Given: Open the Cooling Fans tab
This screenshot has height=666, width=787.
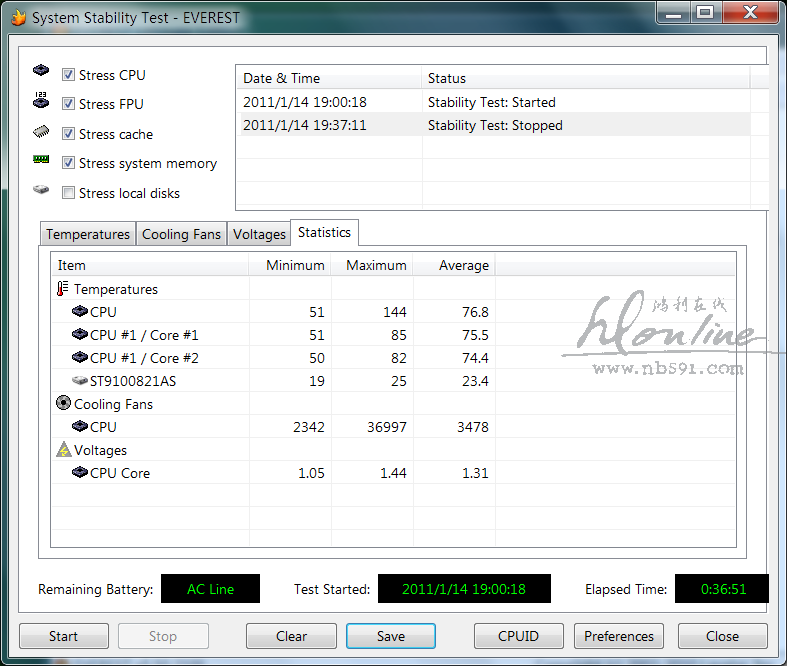Looking at the screenshot, I should (181, 234).
